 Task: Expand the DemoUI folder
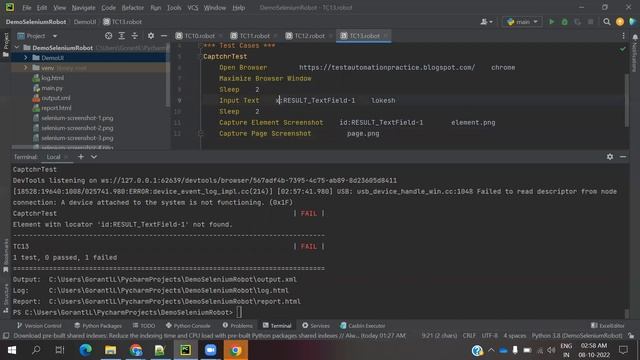(x=26, y=58)
